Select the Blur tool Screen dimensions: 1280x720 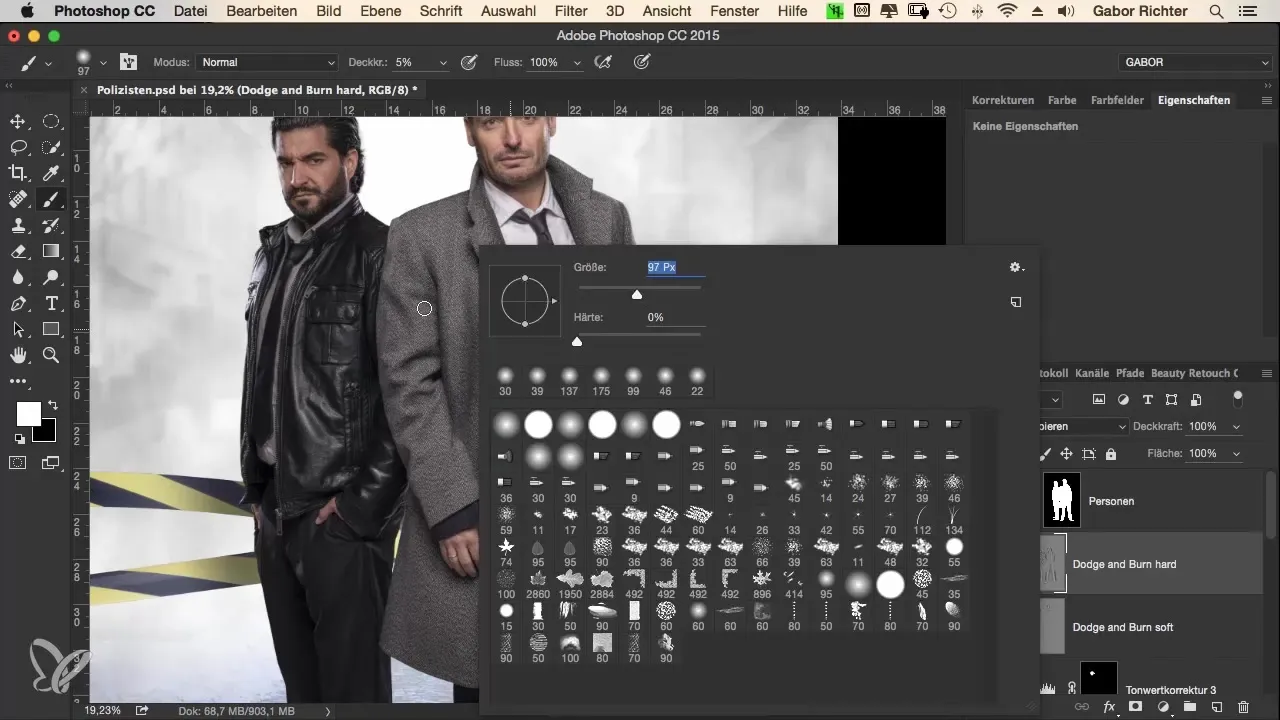tap(18, 277)
